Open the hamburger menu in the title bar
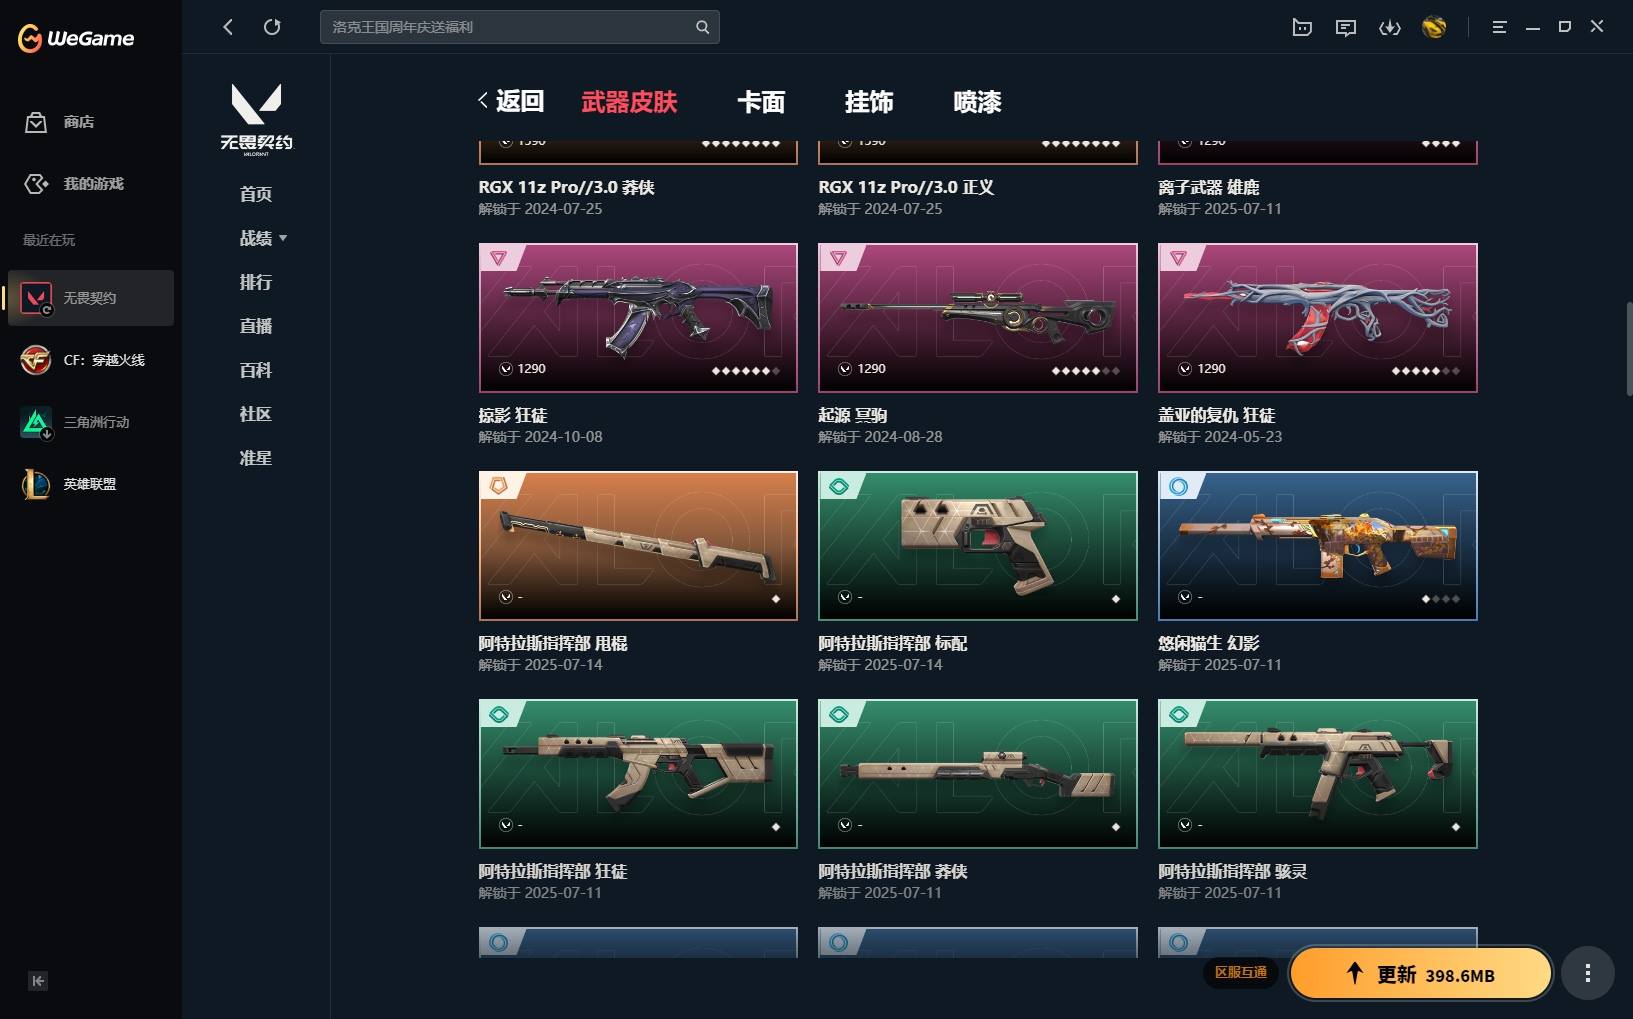The width and height of the screenshot is (1633, 1019). (1499, 27)
